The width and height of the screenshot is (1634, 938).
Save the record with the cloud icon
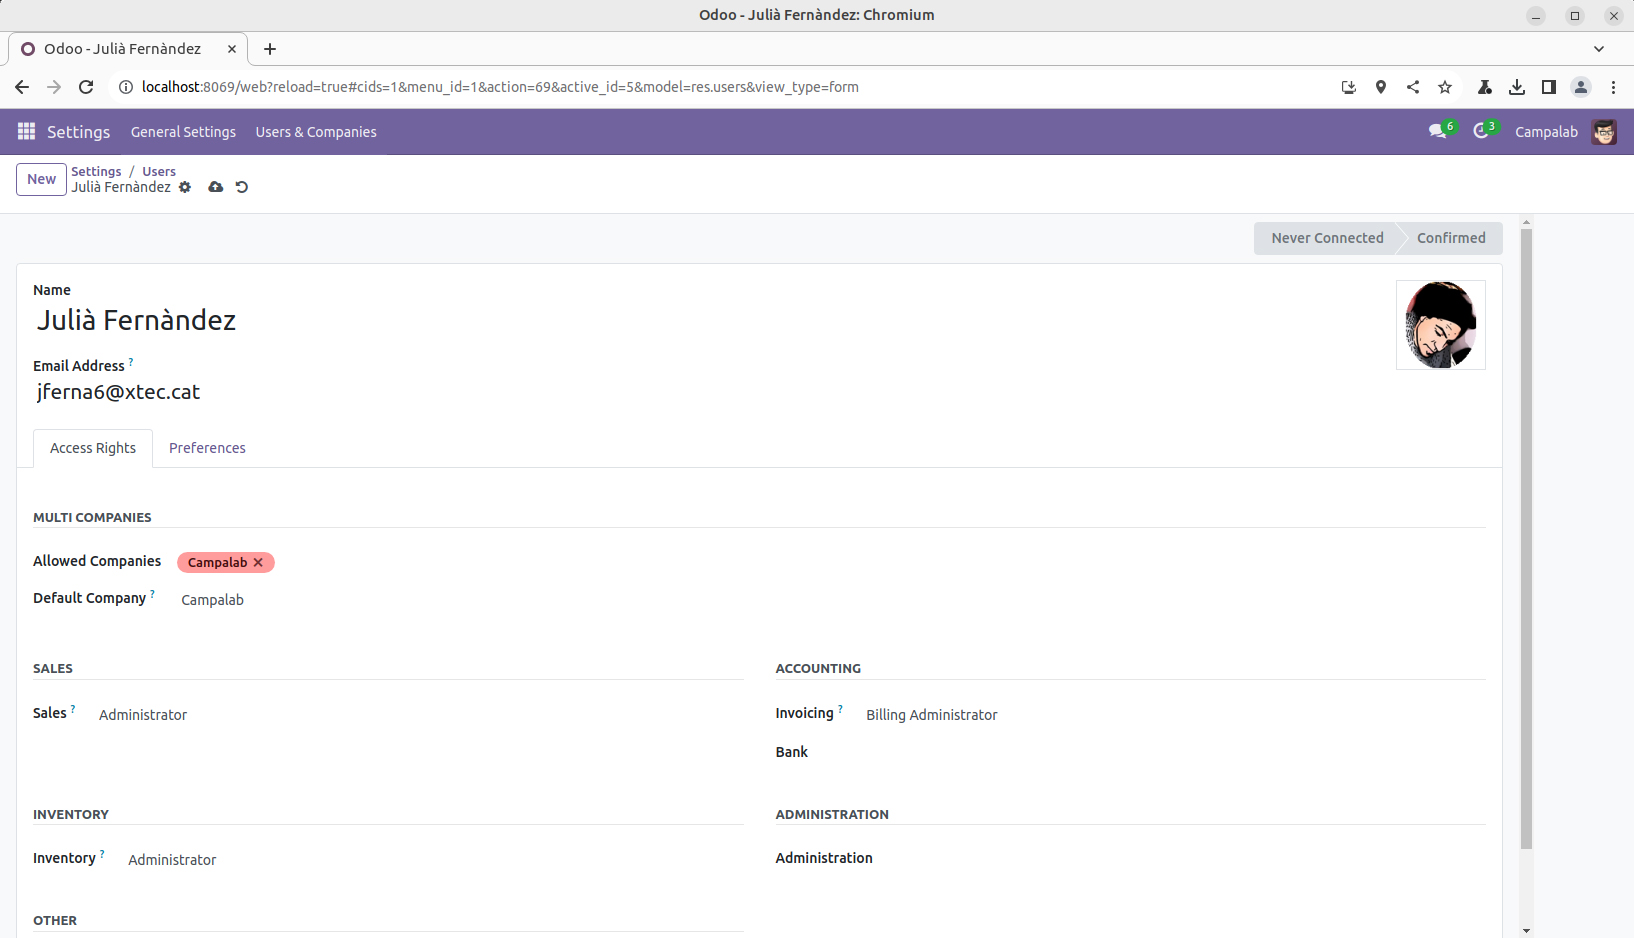[x=215, y=187]
